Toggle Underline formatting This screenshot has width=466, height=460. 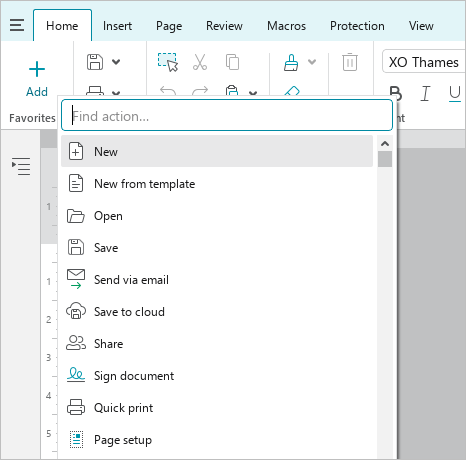click(x=455, y=94)
